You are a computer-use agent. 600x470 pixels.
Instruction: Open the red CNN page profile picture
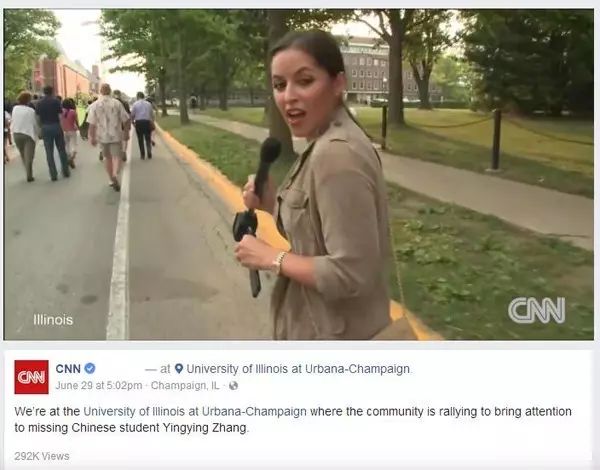(x=31, y=377)
